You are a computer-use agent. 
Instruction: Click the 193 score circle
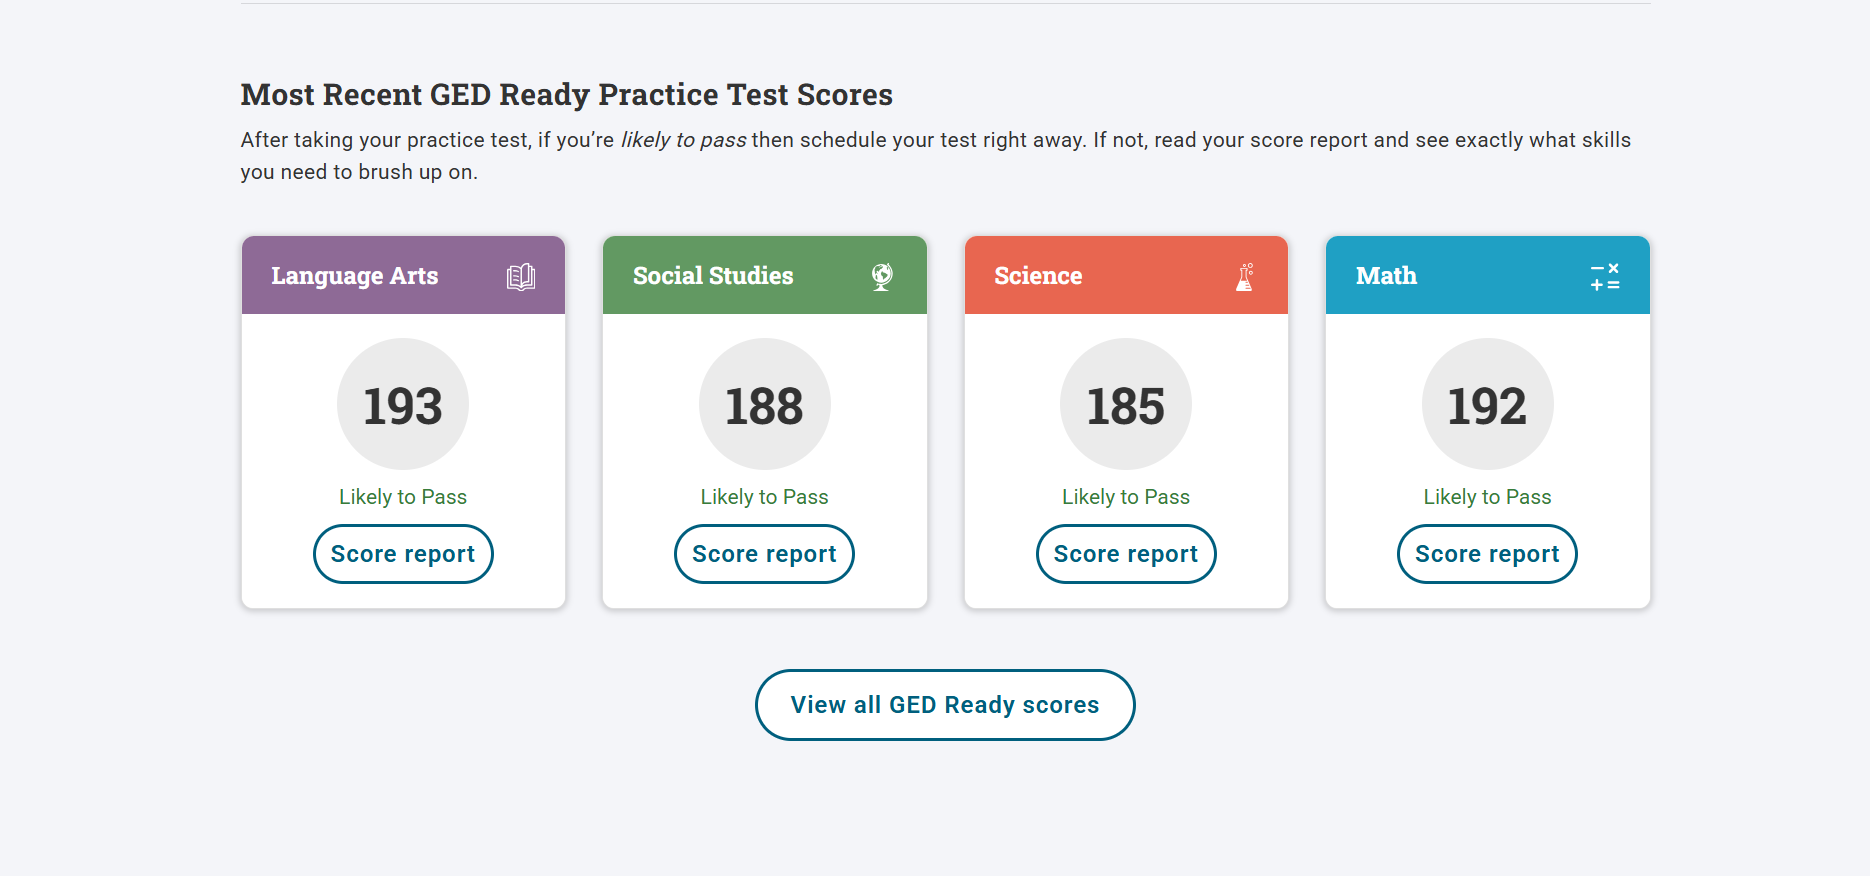(403, 405)
